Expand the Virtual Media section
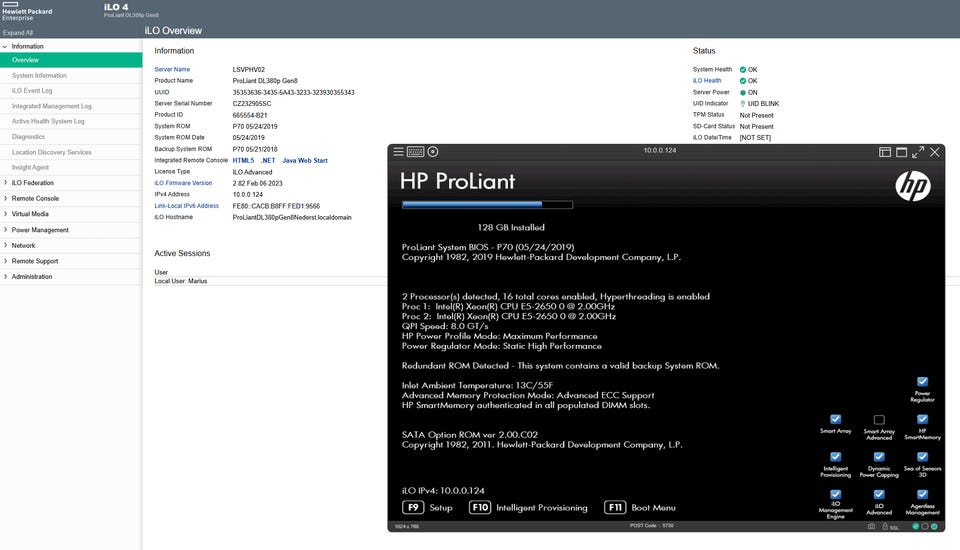Viewport: 960px width, 550px height. tap(5, 214)
